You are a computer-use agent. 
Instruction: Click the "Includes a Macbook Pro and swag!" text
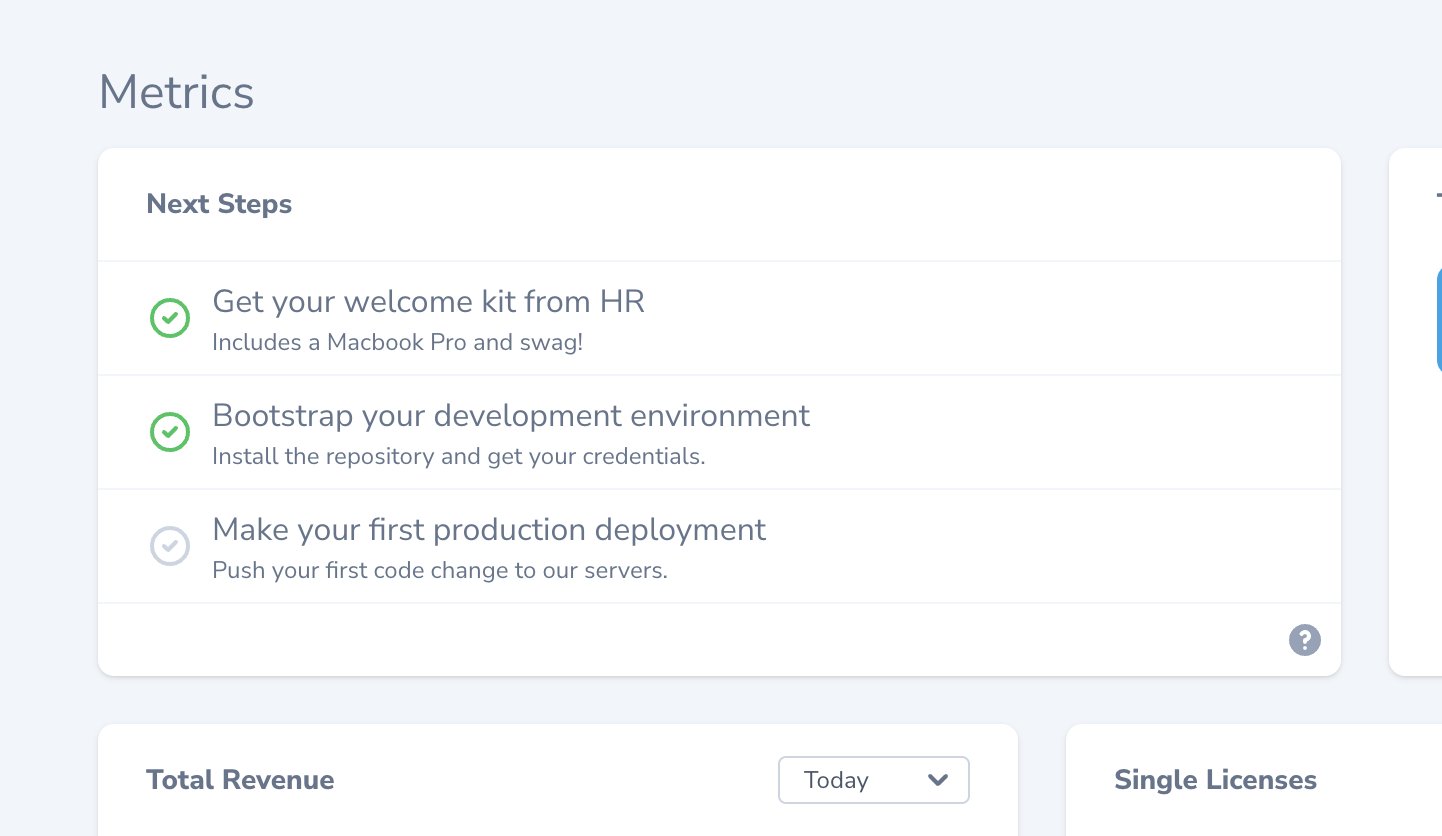[397, 343]
